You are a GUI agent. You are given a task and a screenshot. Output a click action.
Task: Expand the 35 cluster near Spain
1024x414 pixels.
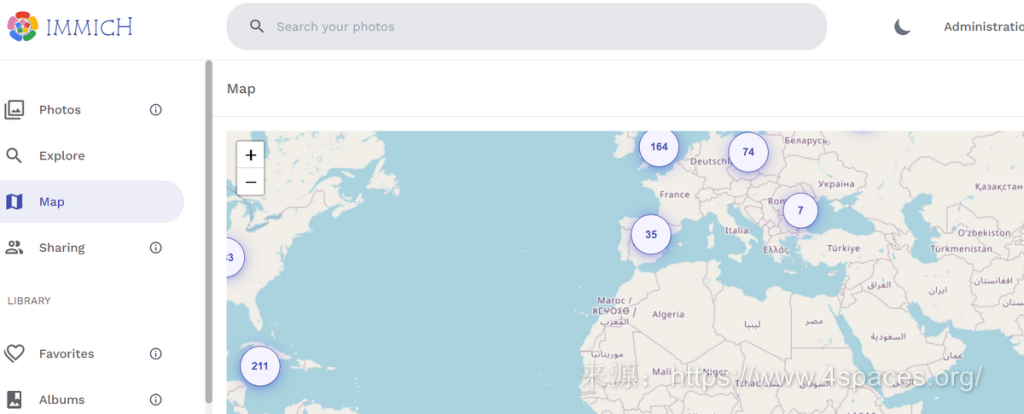coord(651,235)
